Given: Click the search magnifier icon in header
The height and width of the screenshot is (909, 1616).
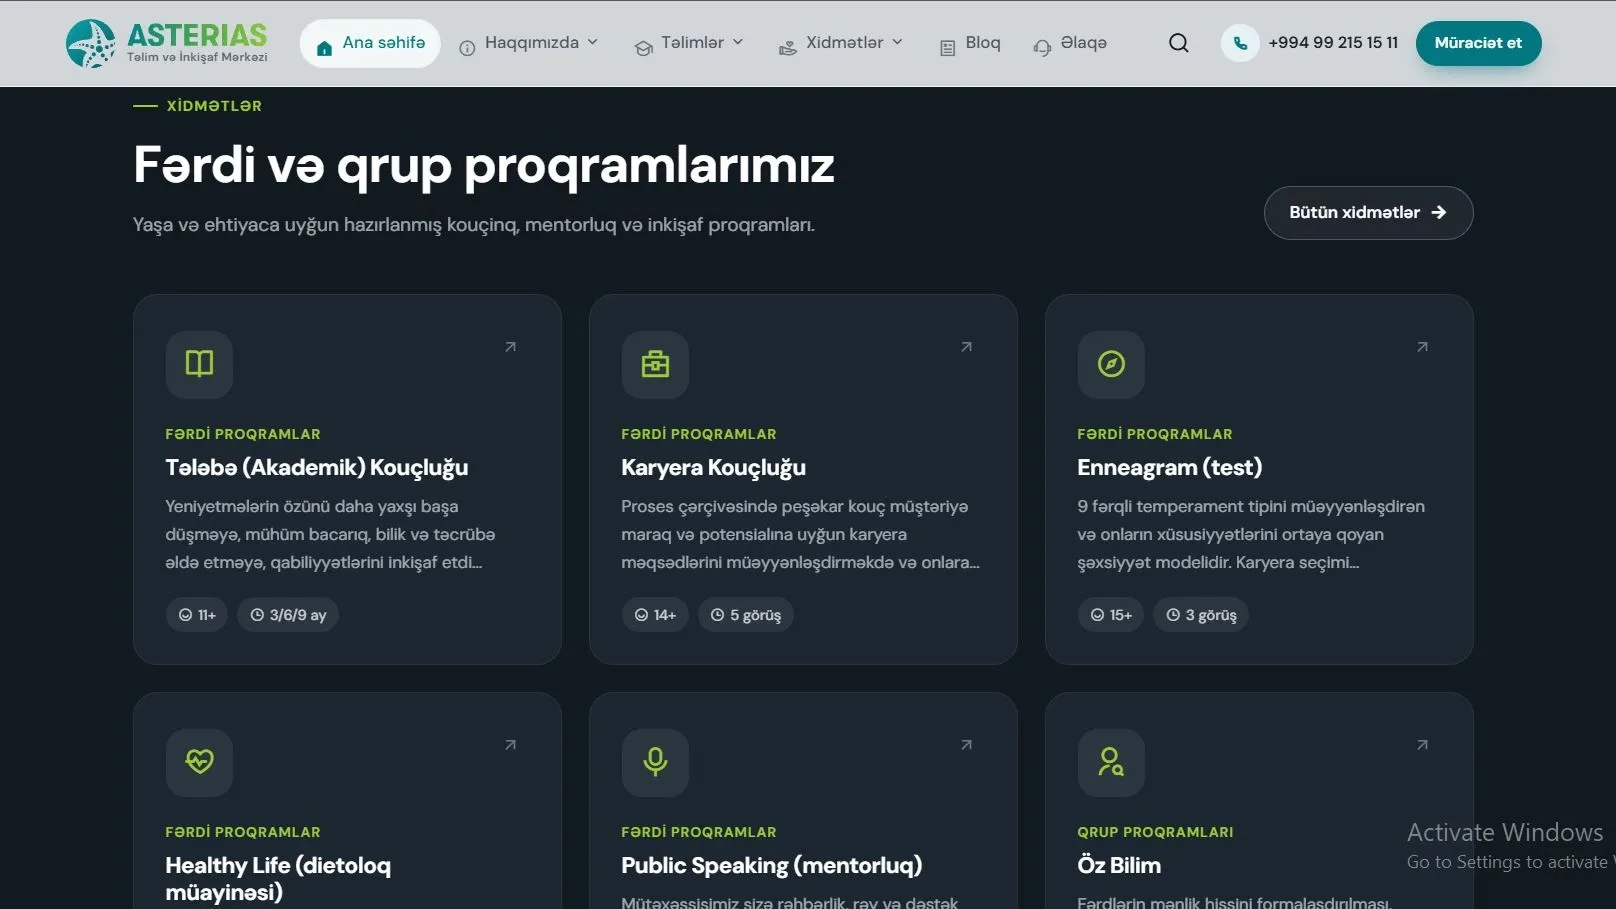Looking at the screenshot, I should click(1179, 43).
